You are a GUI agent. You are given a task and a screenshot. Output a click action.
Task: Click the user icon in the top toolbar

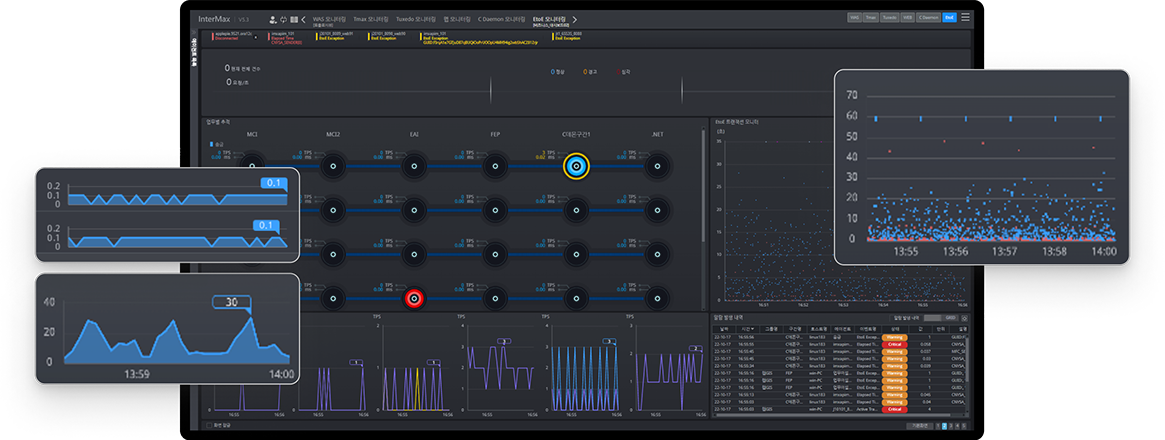click(273, 18)
